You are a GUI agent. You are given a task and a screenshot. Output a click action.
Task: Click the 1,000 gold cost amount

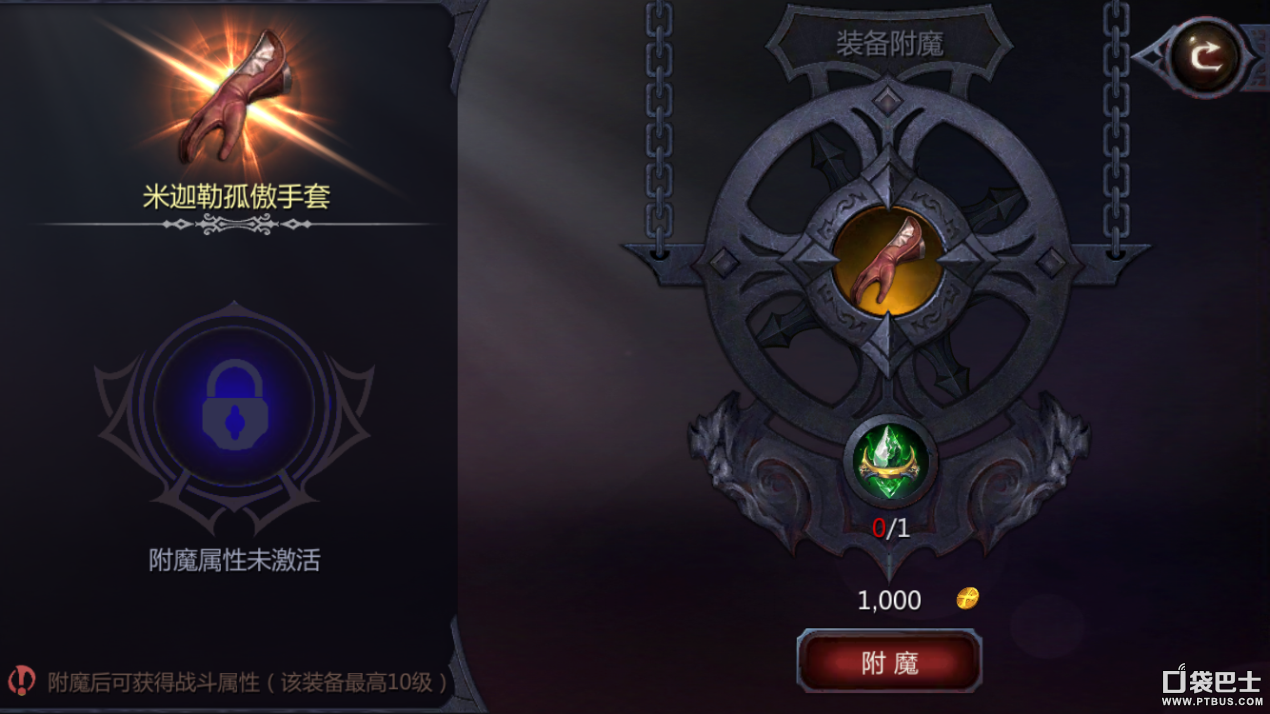pyautogui.click(x=889, y=600)
